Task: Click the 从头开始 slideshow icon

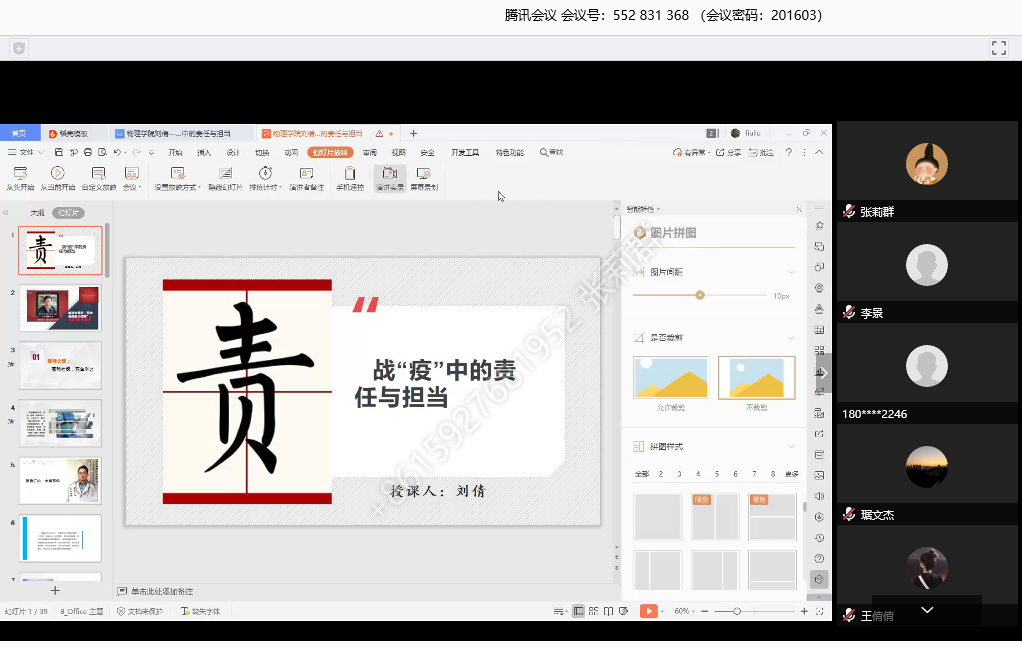Action: point(19,174)
